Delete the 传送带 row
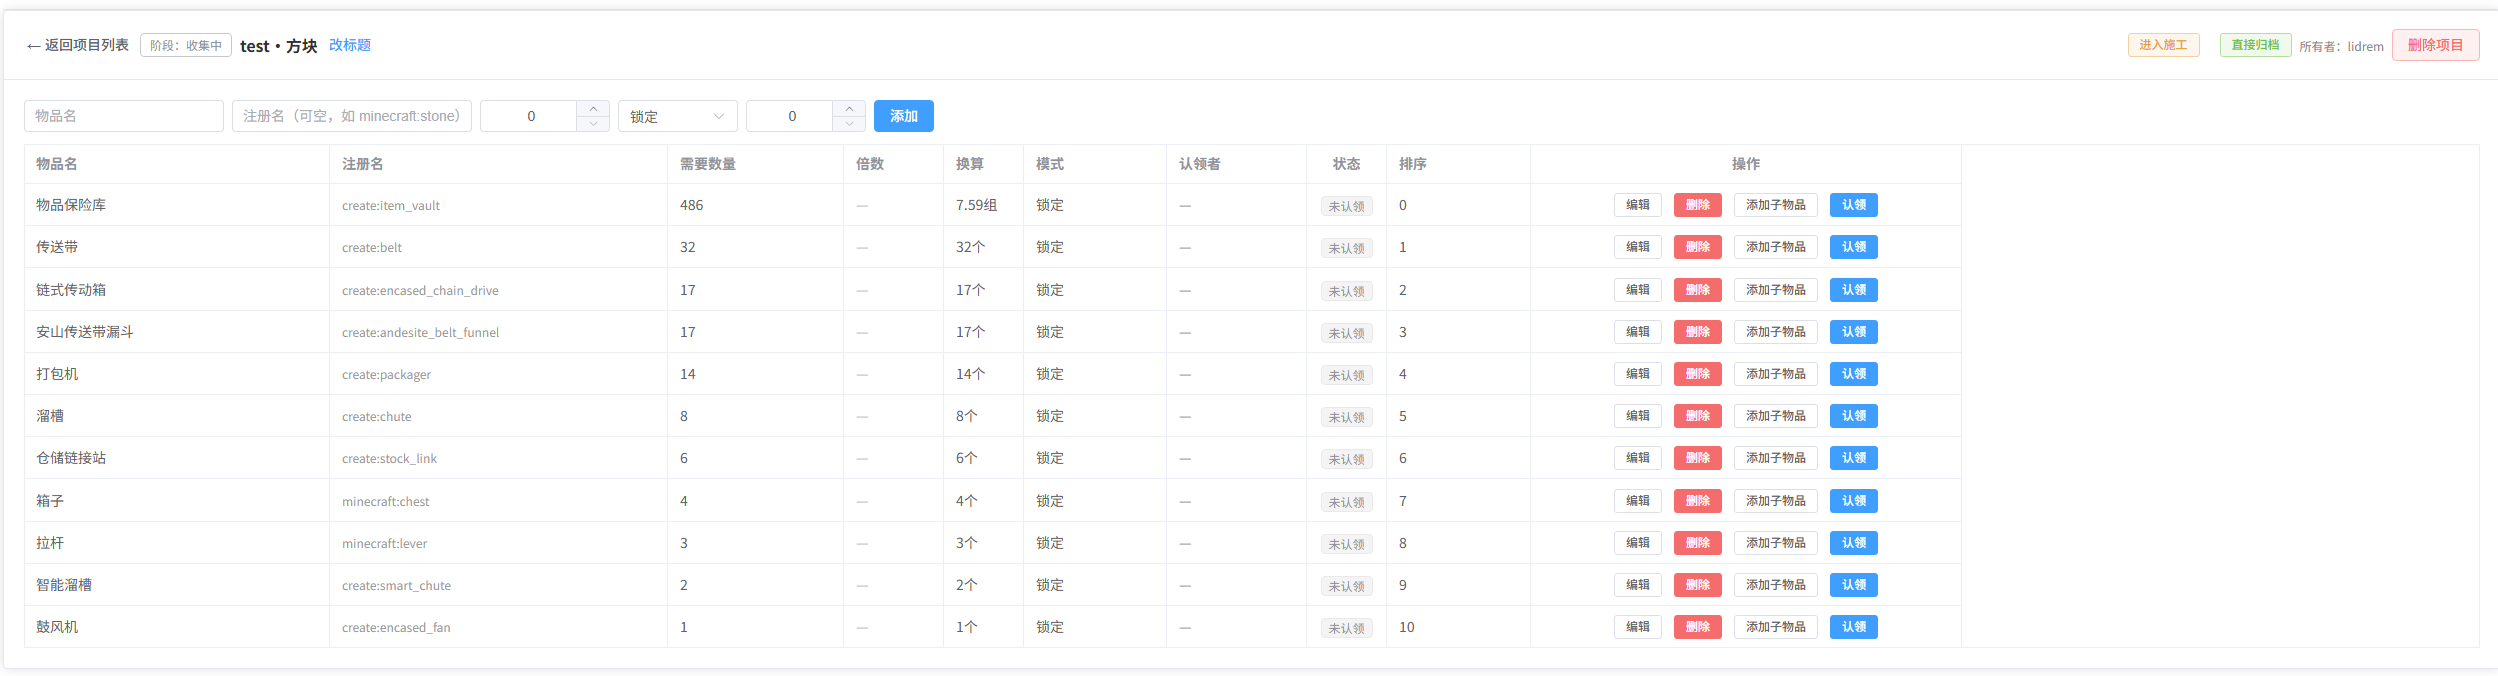The height and width of the screenshot is (676, 2498). 1698,247
